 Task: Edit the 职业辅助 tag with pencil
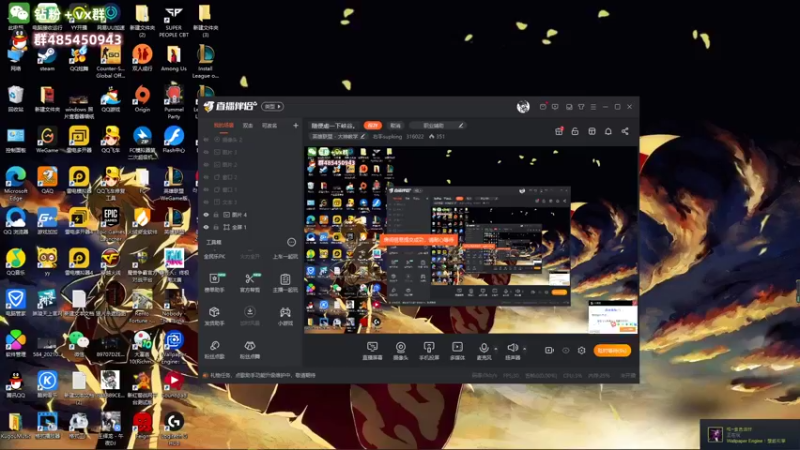tap(461, 126)
